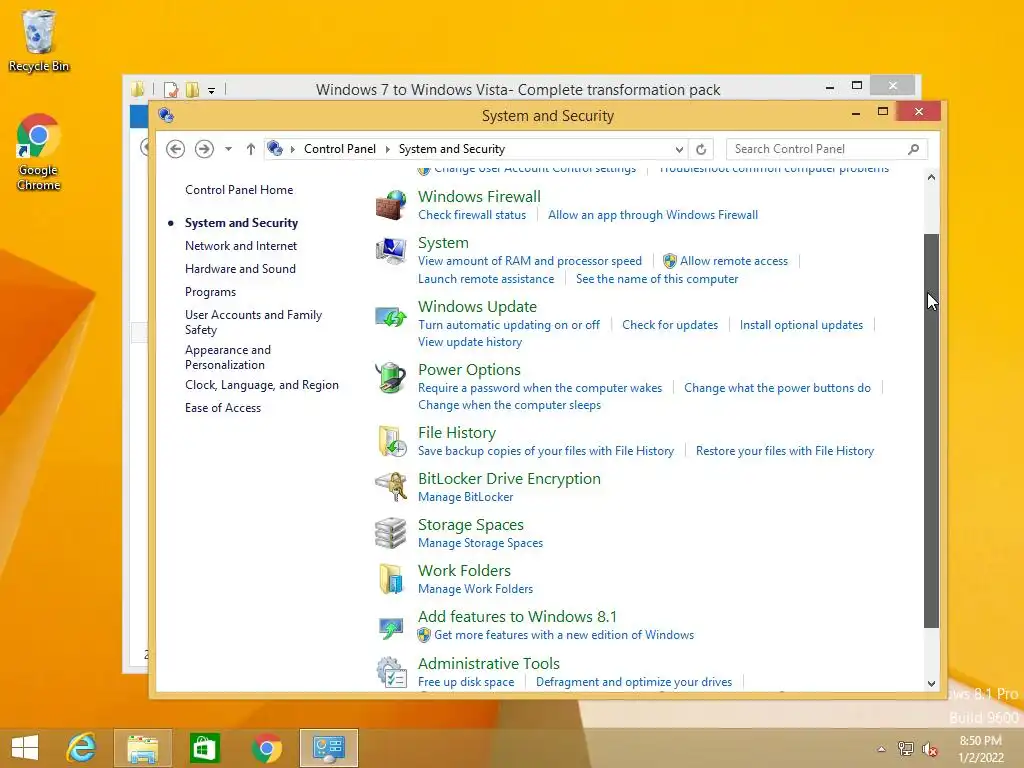This screenshot has width=1024, height=768.
Task: Open the network tray icon
Action: click(905, 749)
